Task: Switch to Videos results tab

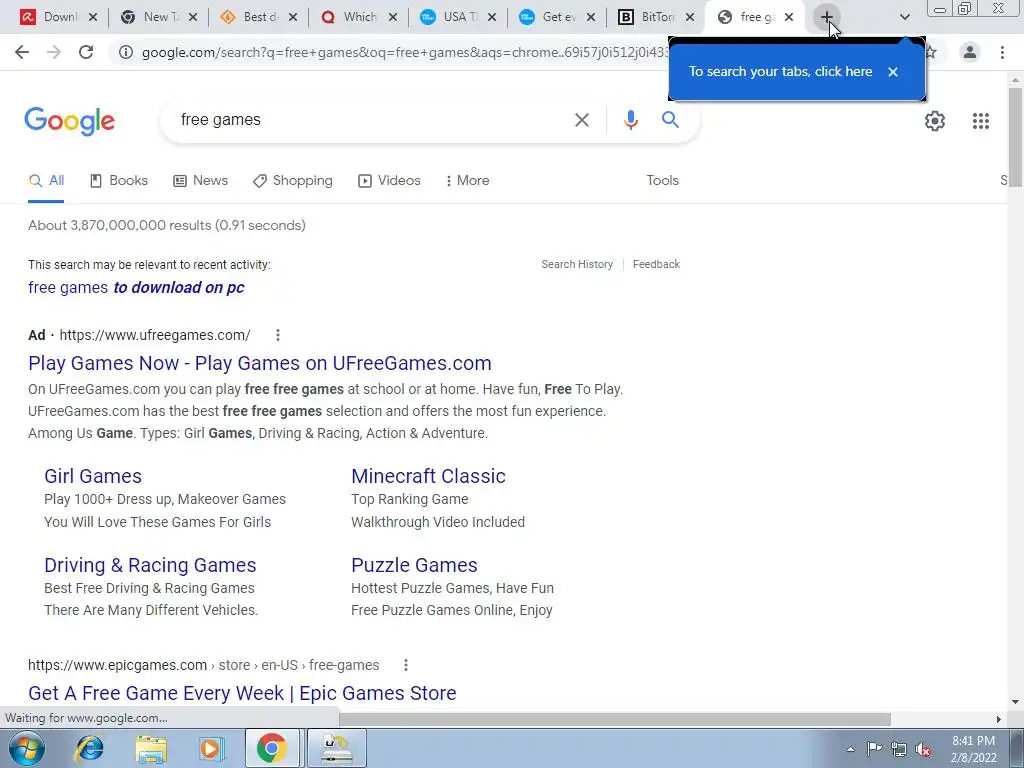Action: point(389,181)
